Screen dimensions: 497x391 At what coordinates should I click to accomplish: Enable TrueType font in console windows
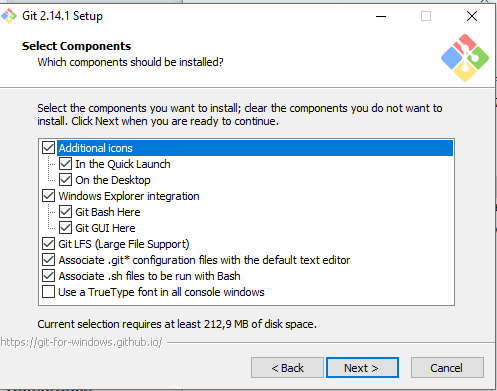click(x=48, y=292)
